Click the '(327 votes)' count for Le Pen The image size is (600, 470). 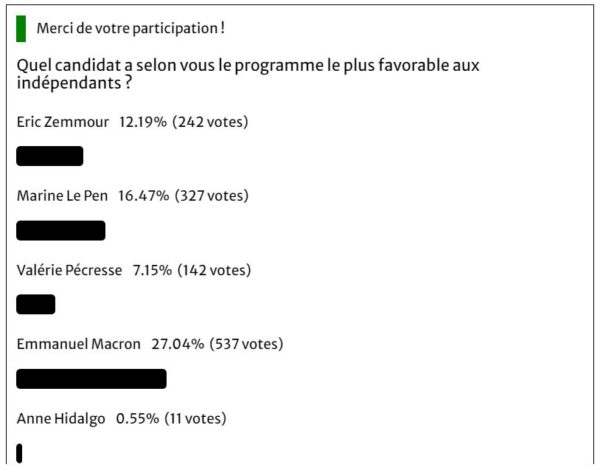click(x=212, y=196)
